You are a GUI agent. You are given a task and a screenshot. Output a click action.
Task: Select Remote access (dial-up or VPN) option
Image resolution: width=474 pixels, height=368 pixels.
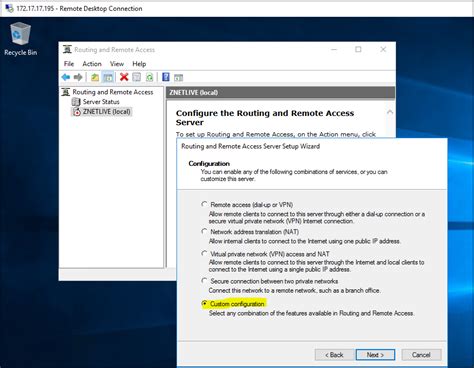[x=204, y=204]
